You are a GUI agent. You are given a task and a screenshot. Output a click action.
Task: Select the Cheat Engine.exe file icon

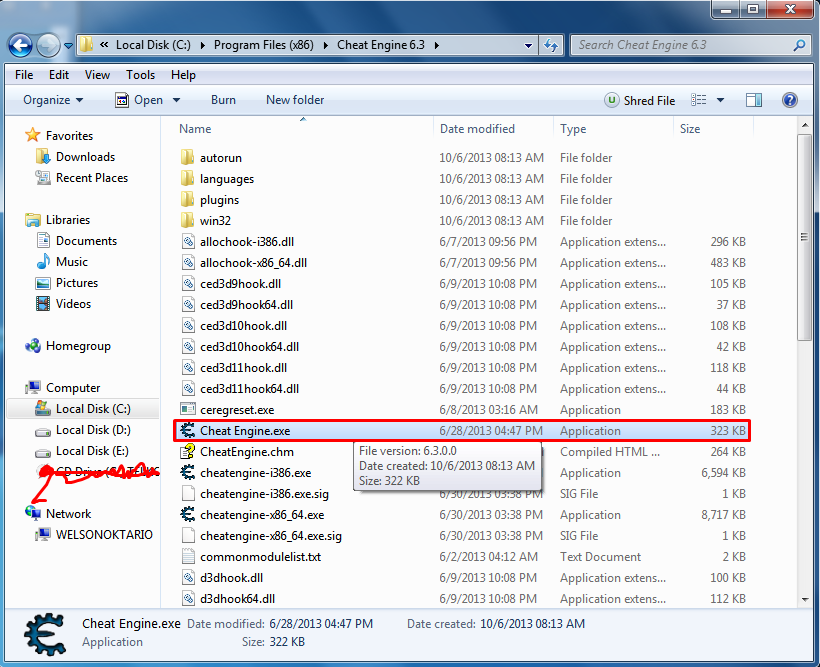click(x=187, y=431)
